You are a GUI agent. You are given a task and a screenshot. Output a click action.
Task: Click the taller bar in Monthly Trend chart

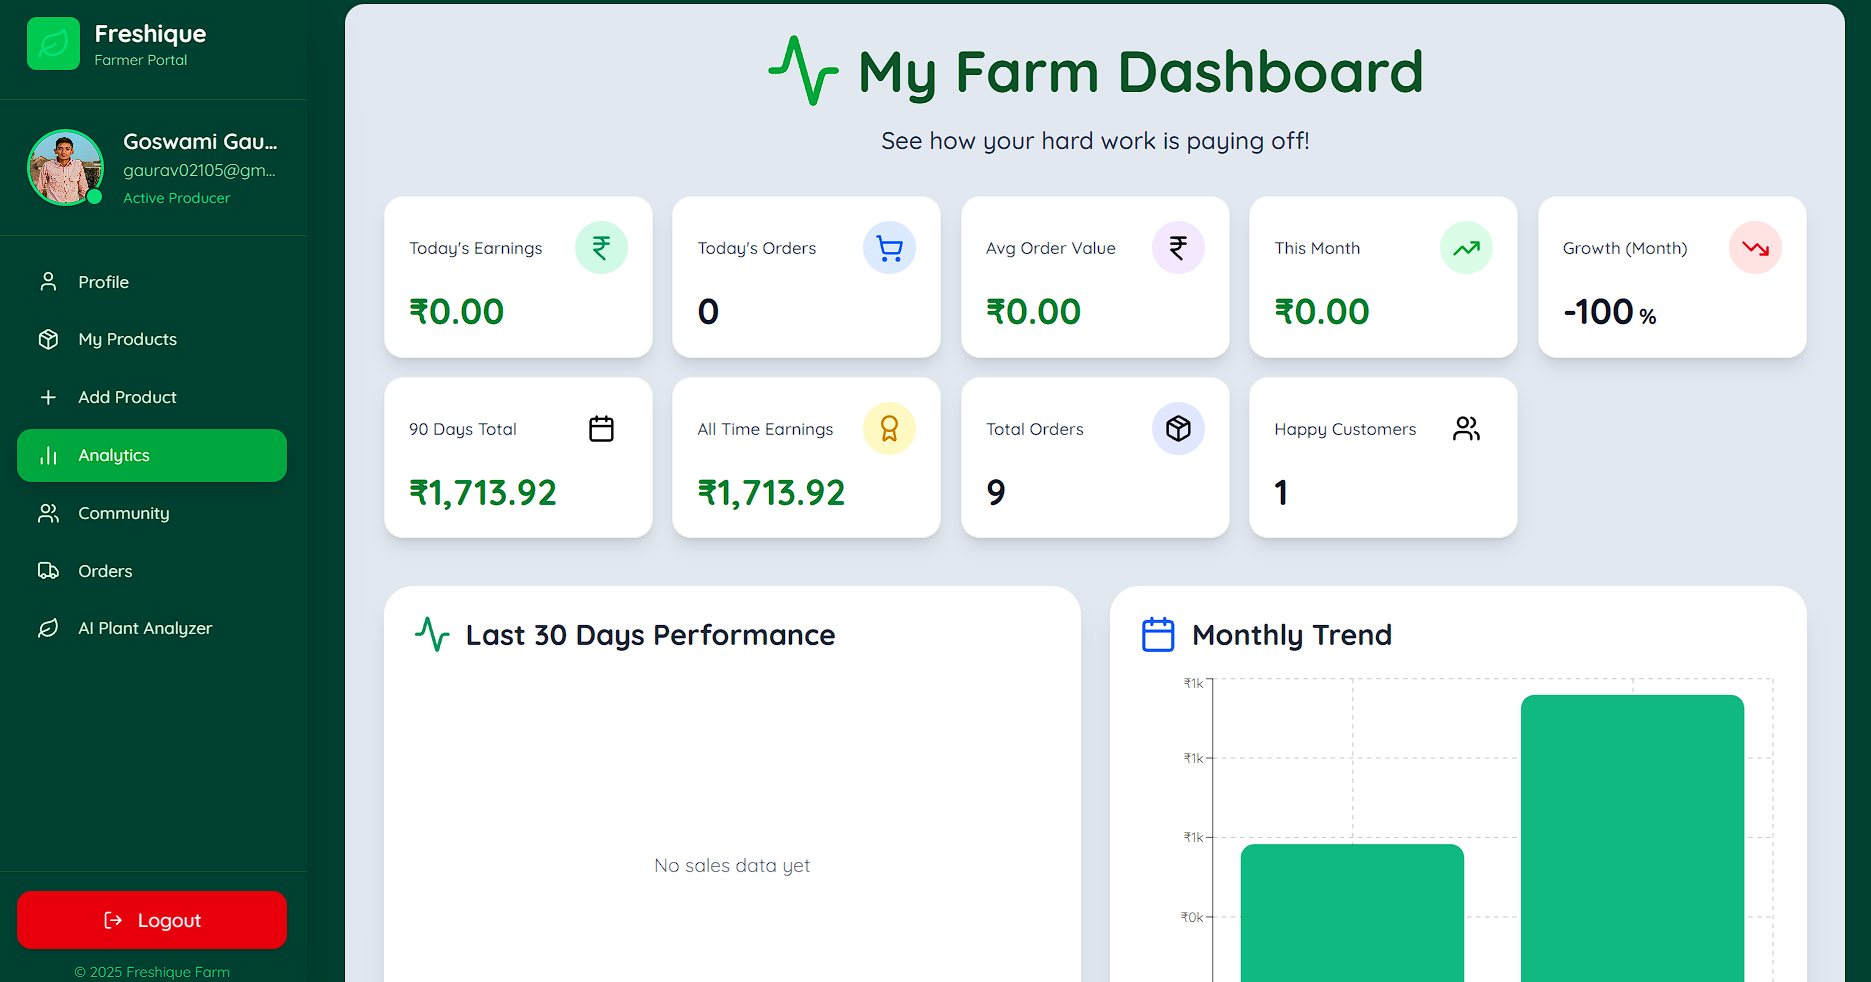click(1632, 838)
